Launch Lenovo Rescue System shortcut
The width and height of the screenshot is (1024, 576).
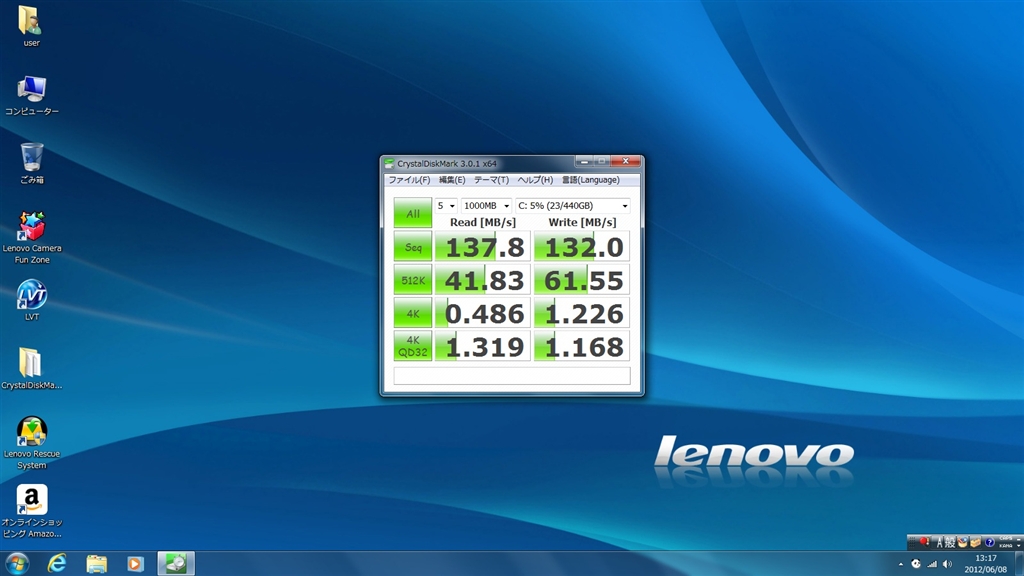click(31, 443)
